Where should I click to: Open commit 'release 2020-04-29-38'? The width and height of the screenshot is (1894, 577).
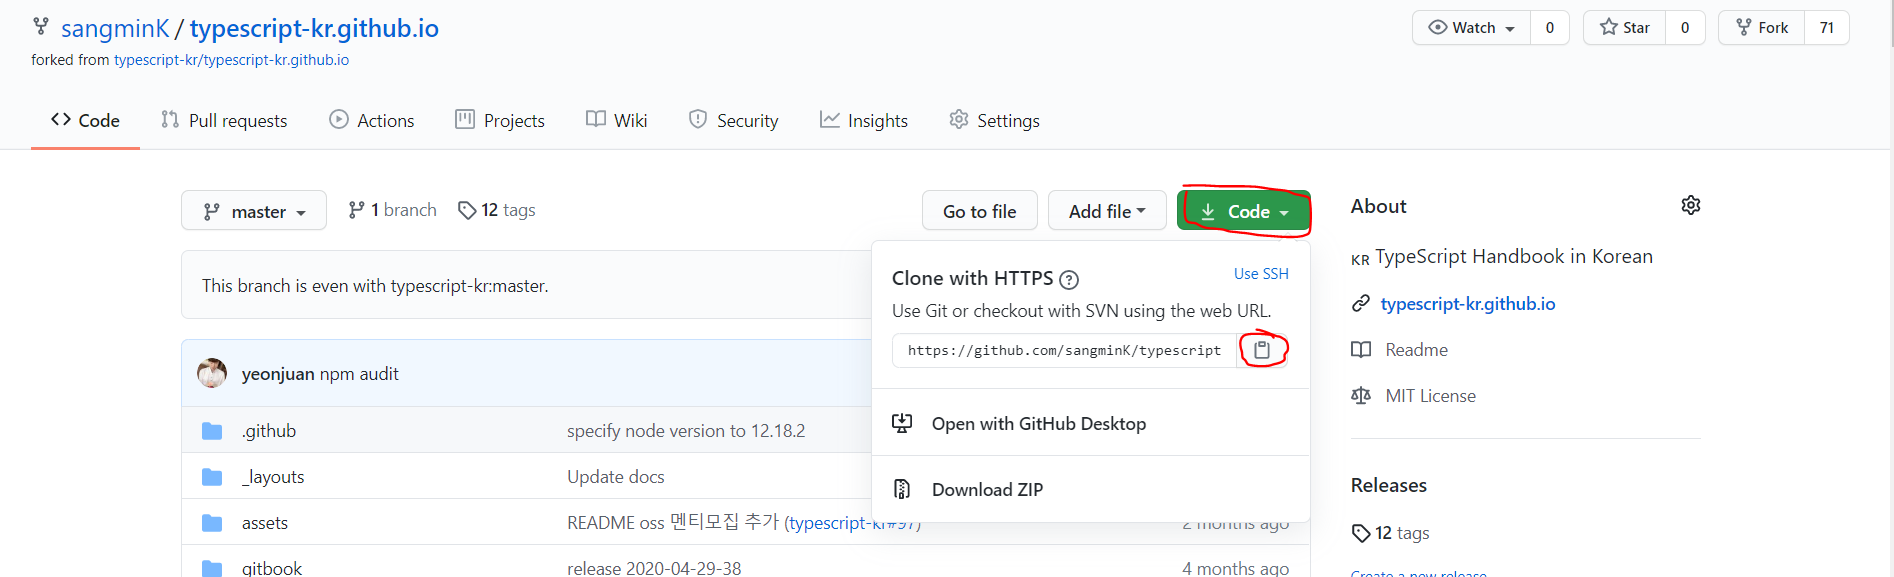coord(654,568)
